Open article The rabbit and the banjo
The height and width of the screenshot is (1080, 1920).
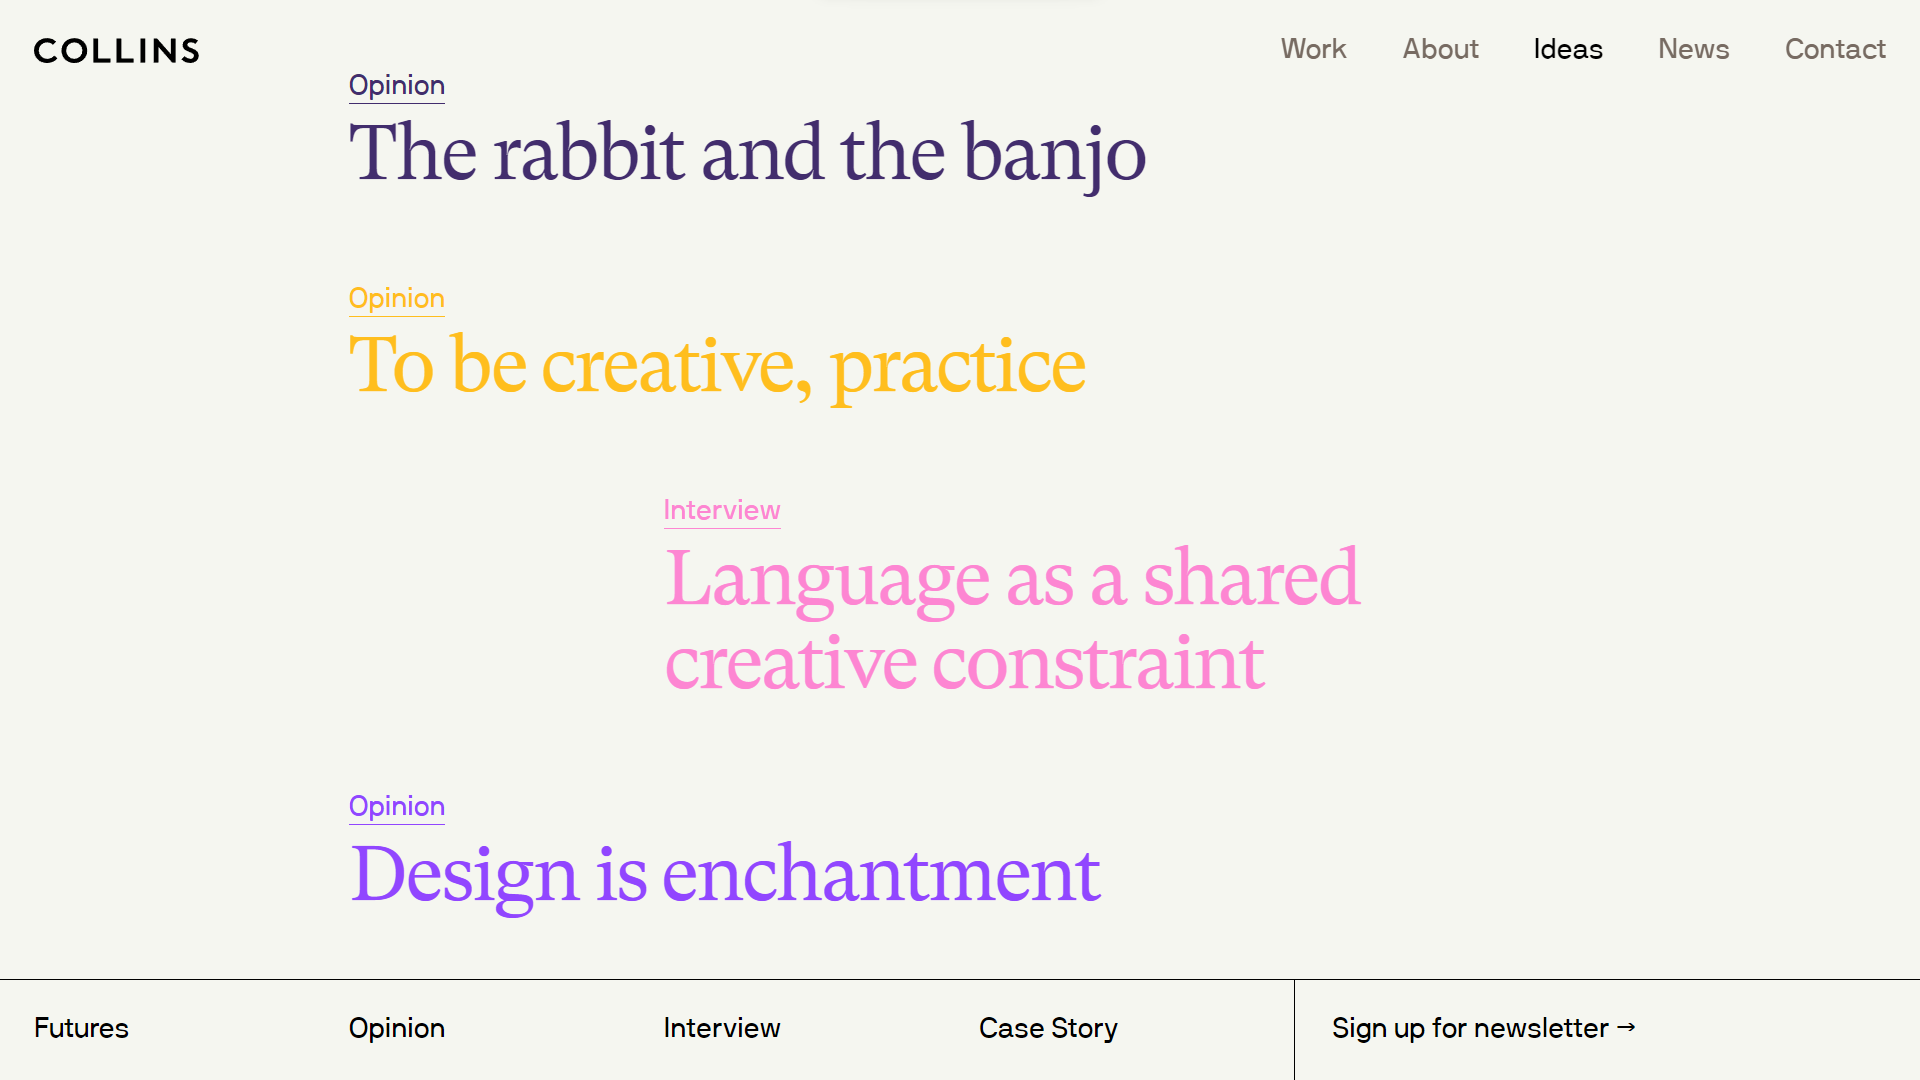pos(747,153)
